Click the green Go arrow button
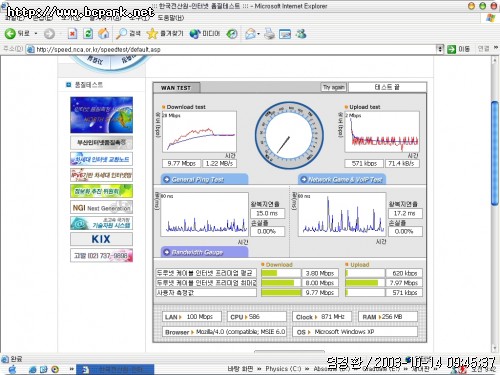500x375 pixels. 451,49
